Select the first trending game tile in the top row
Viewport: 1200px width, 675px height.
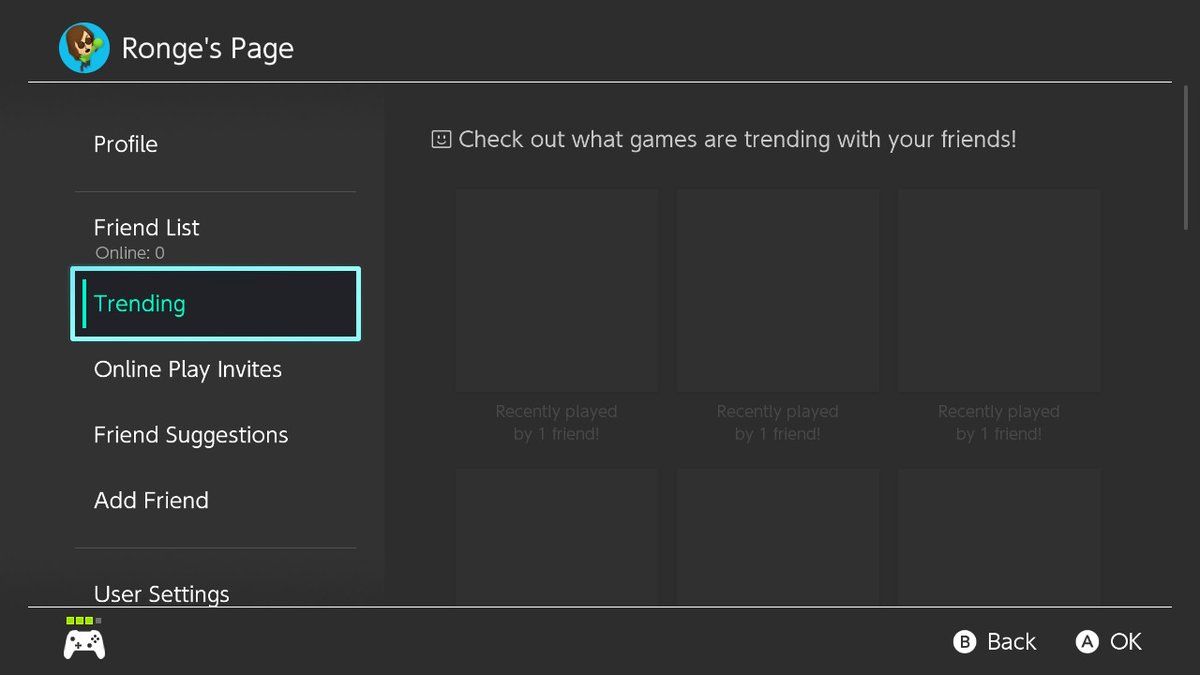(557, 291)
